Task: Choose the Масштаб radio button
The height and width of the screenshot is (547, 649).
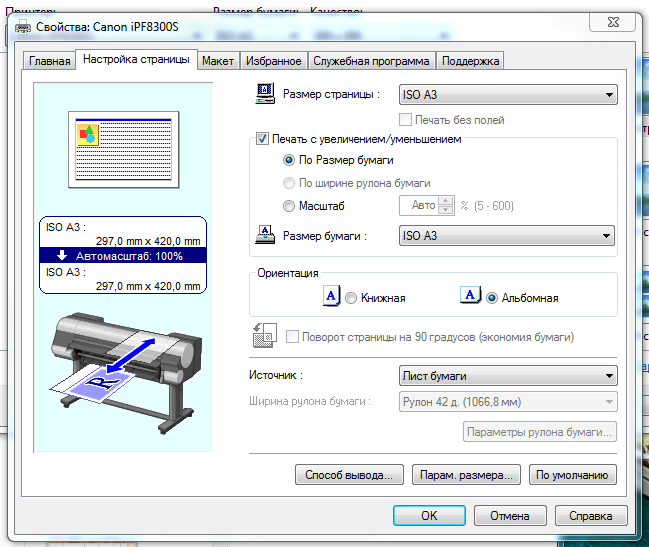Action: tap(288, 206)
